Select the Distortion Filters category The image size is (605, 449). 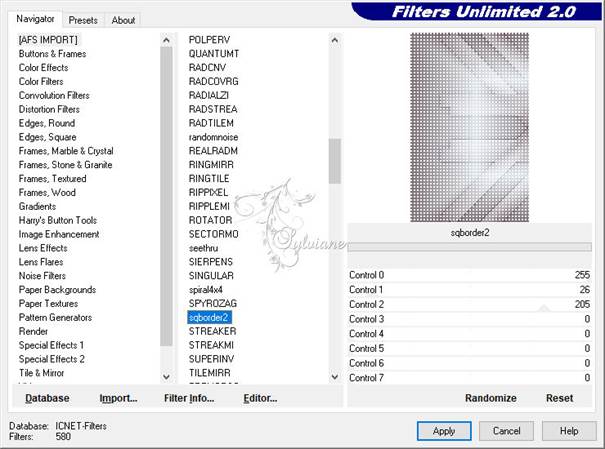coord(49,109)
